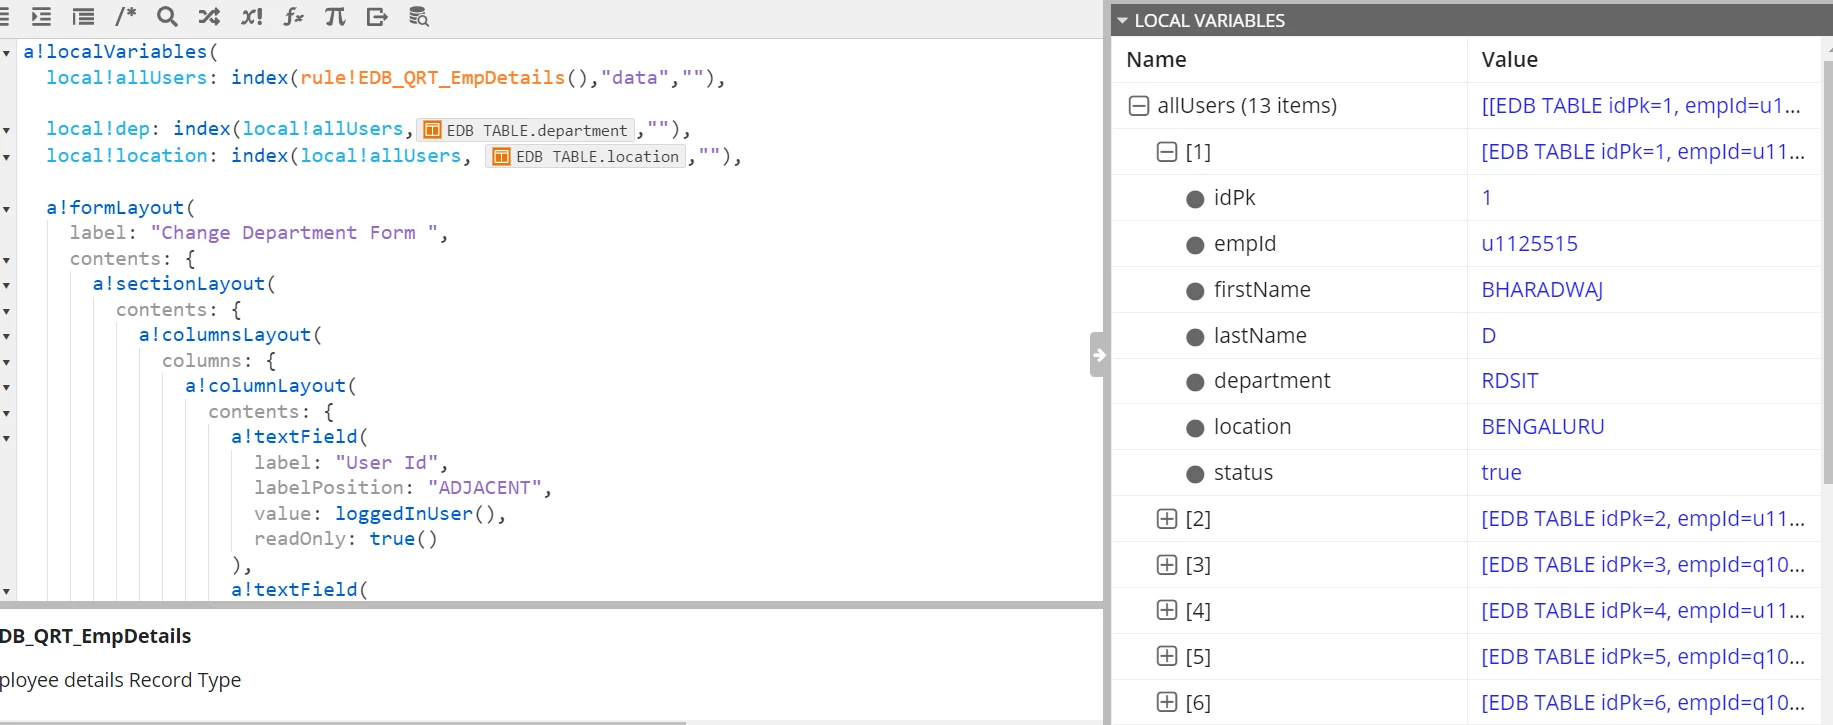The image size is (1833, 725).
Task: Select the idPk variable row
Action: pos(1466,197)
